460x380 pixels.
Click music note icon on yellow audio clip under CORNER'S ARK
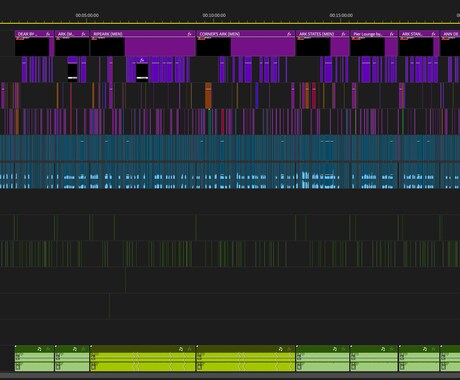coord(281,349)
